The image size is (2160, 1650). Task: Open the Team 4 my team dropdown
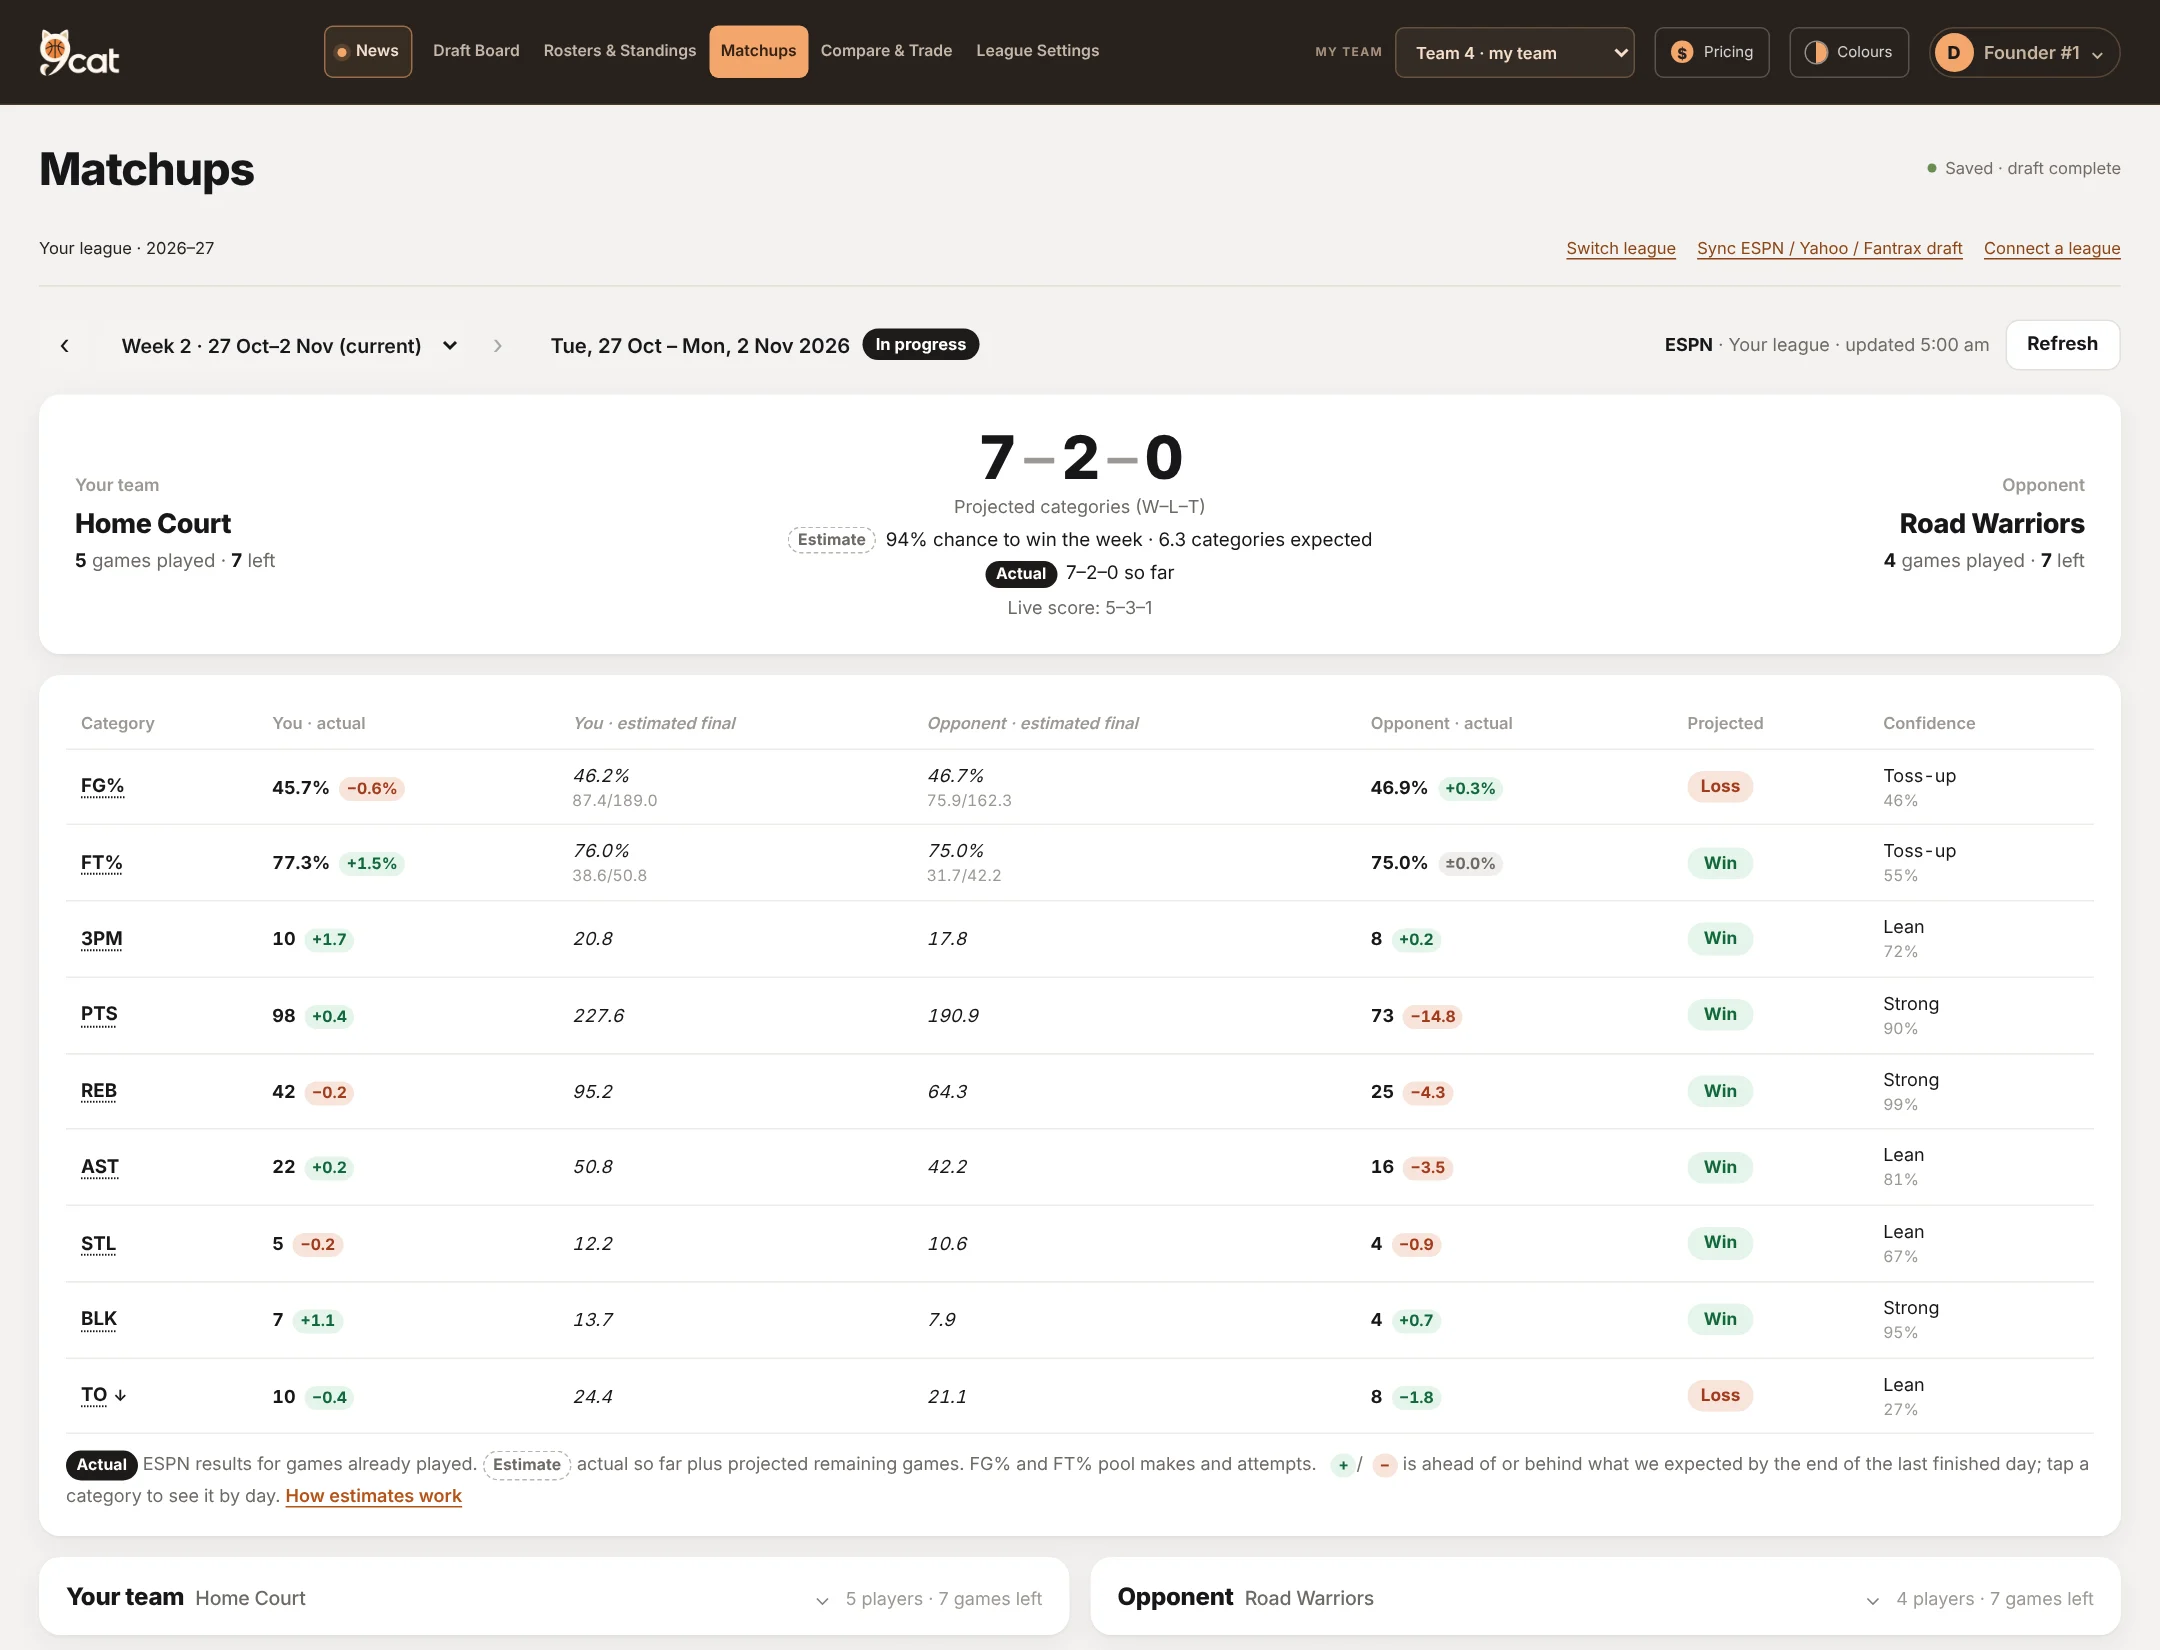pos(1514,53)
